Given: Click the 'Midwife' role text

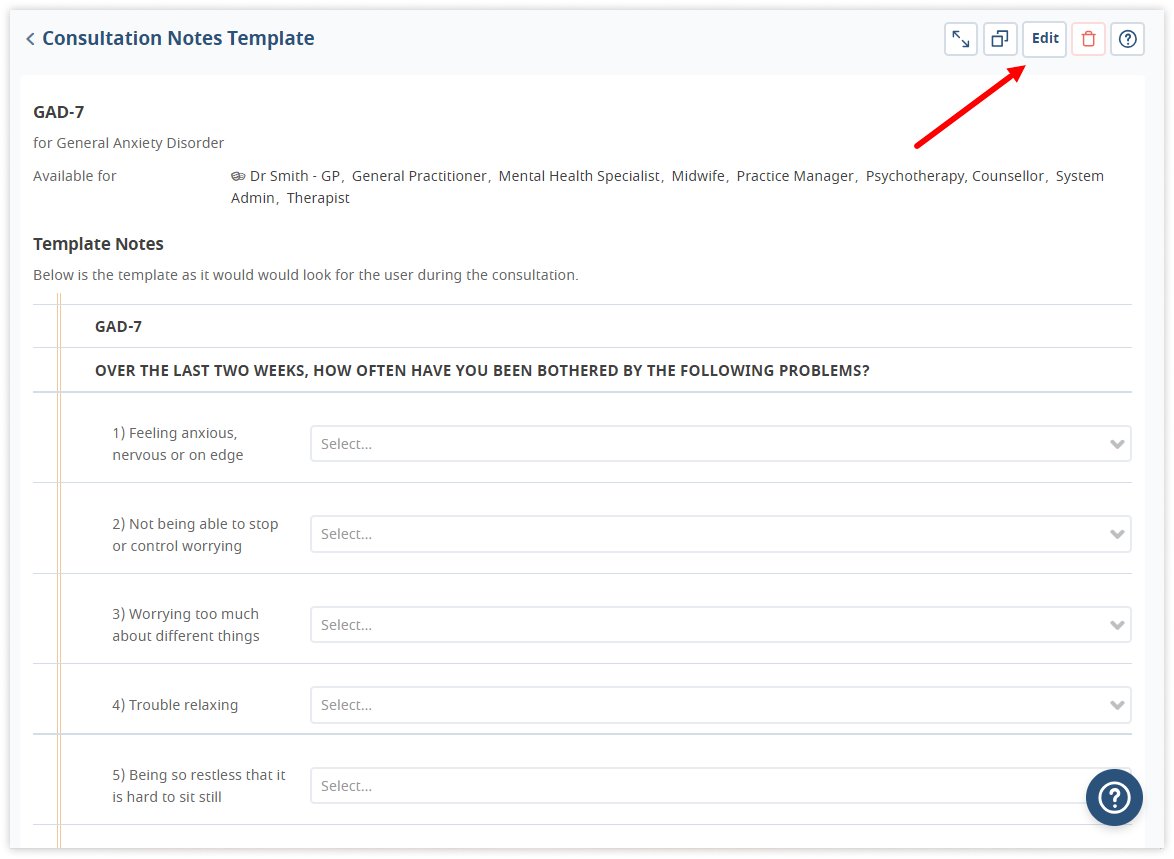Looking at the screenshot, I should tap(698, 176).
